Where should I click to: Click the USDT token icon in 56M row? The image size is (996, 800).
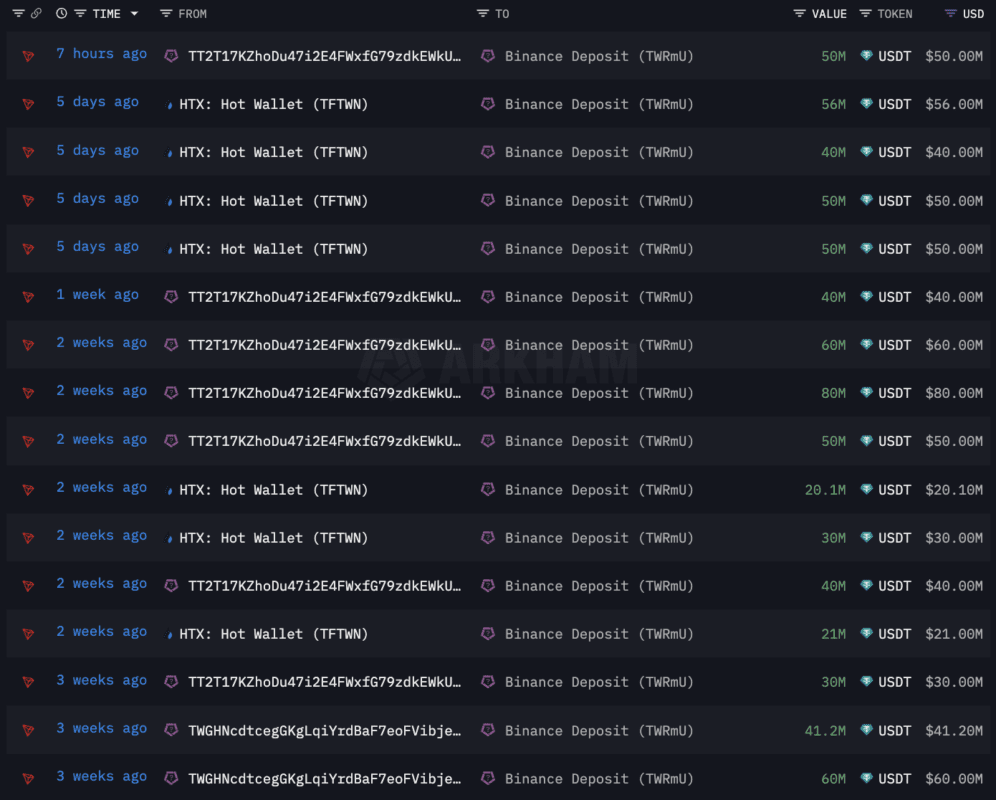point(866,104)
